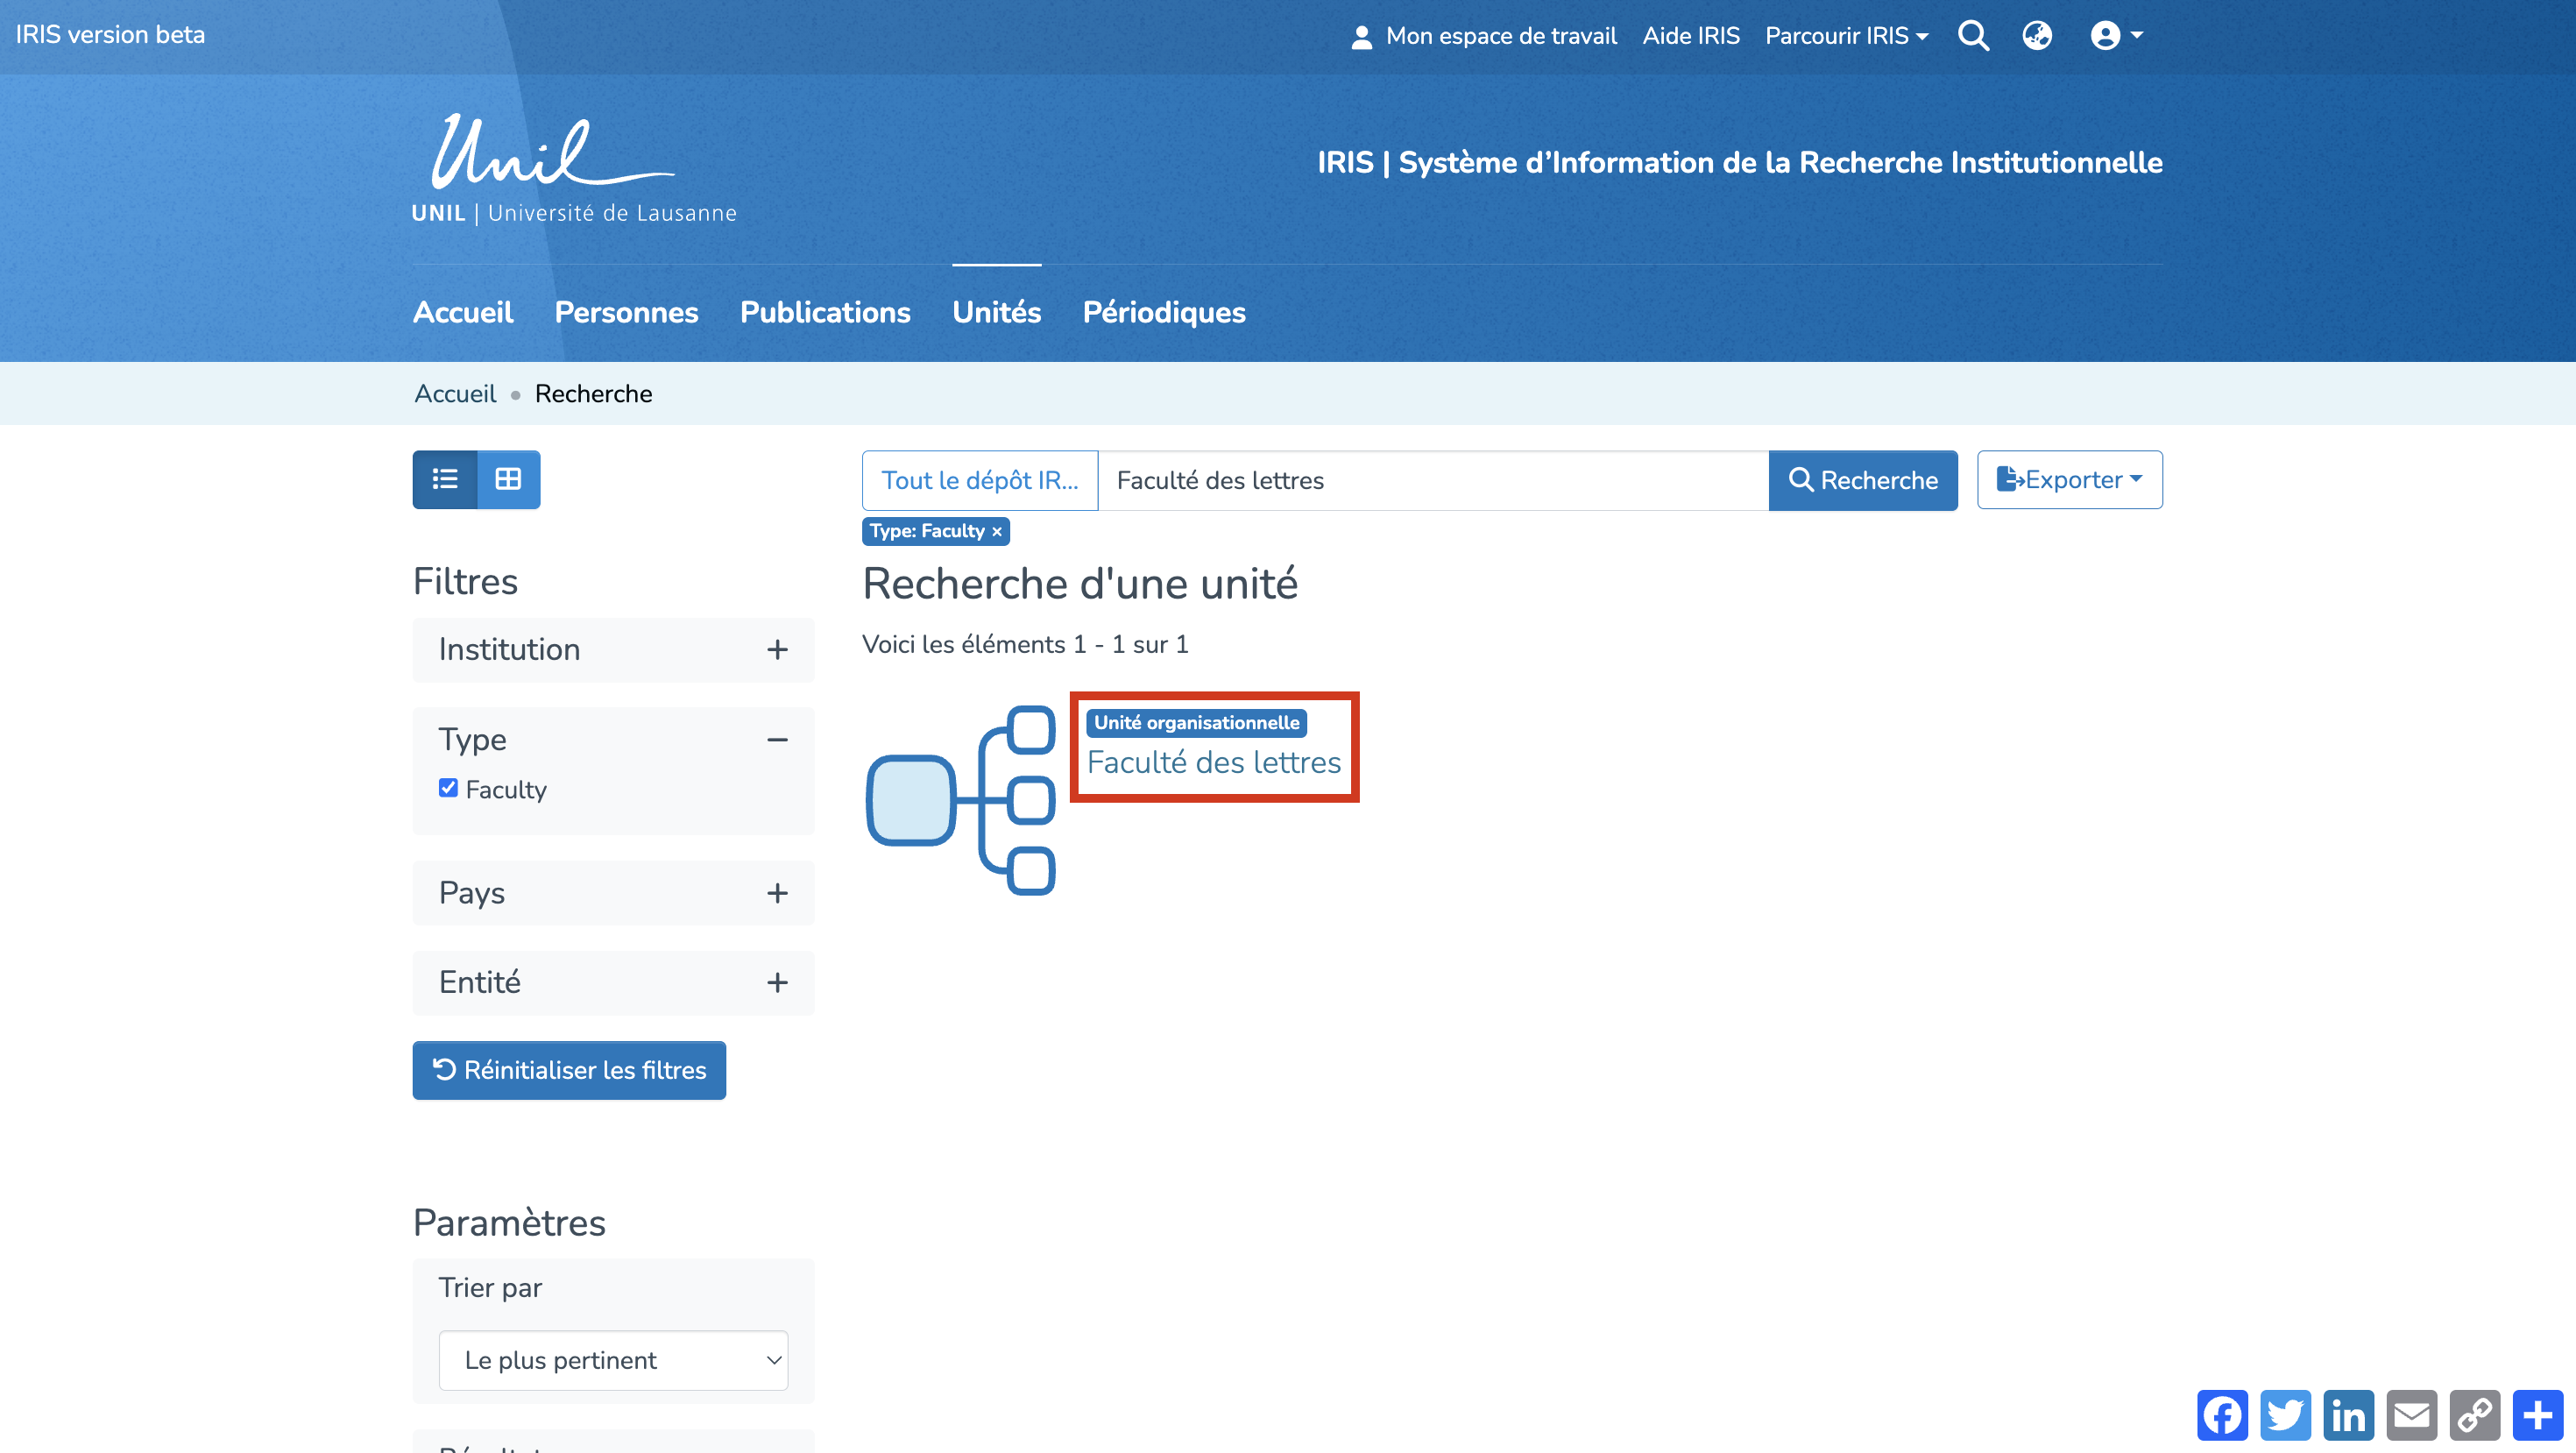Click the search query text field
The image size is (2576, 1453).
[1432, 480]
